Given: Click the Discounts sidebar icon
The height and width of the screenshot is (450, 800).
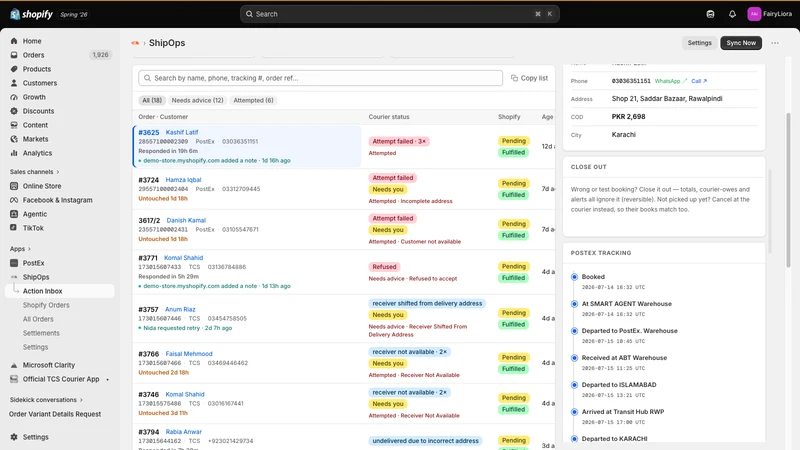Looking at the screenshot, I should [x=14, y=111].
